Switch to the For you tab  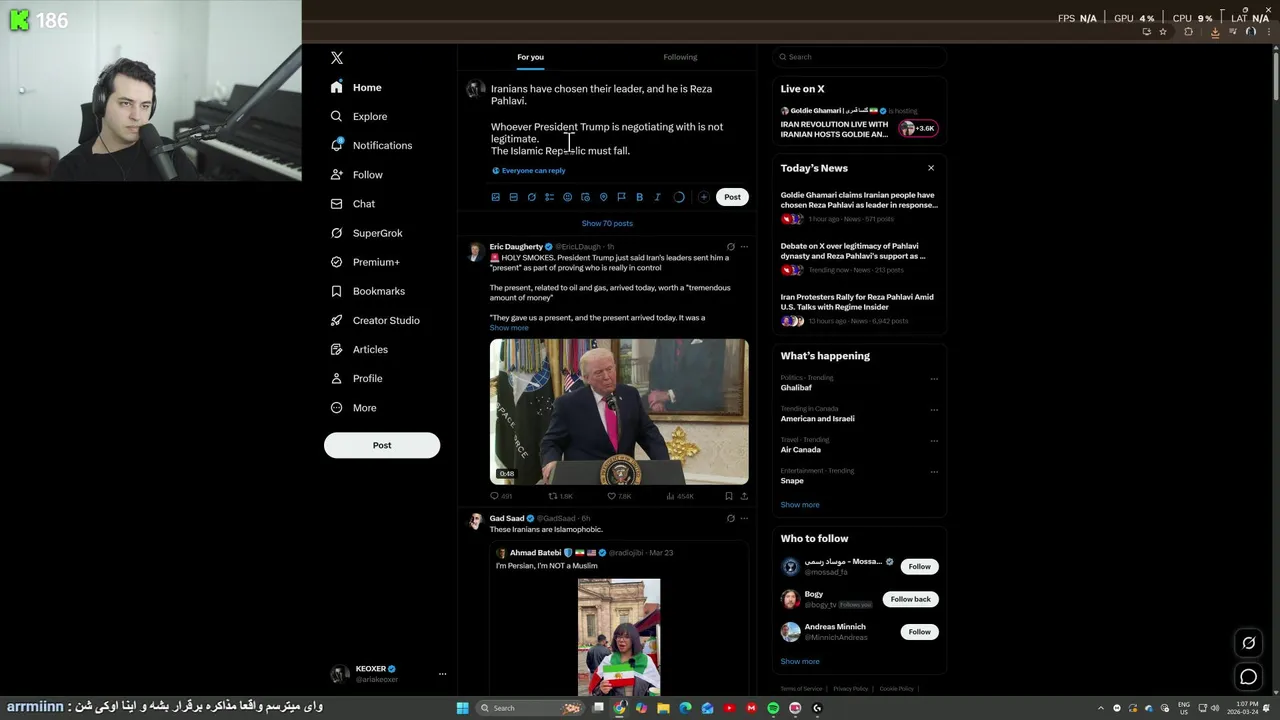530,57
